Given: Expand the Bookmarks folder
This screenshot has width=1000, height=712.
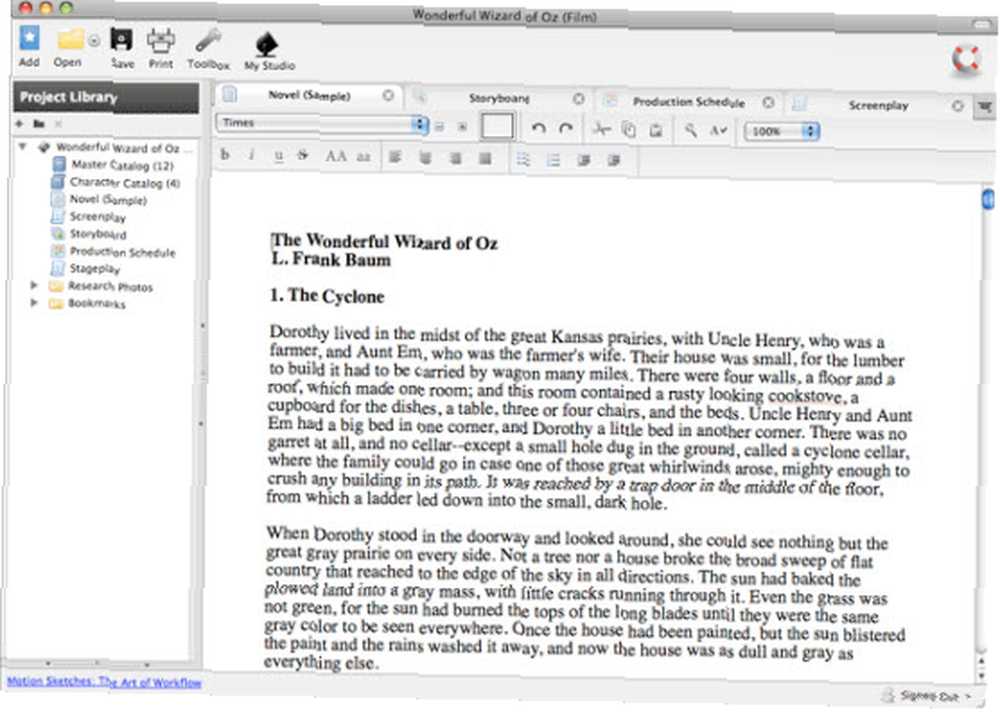Looking at the screenshot, I should 34,302.
